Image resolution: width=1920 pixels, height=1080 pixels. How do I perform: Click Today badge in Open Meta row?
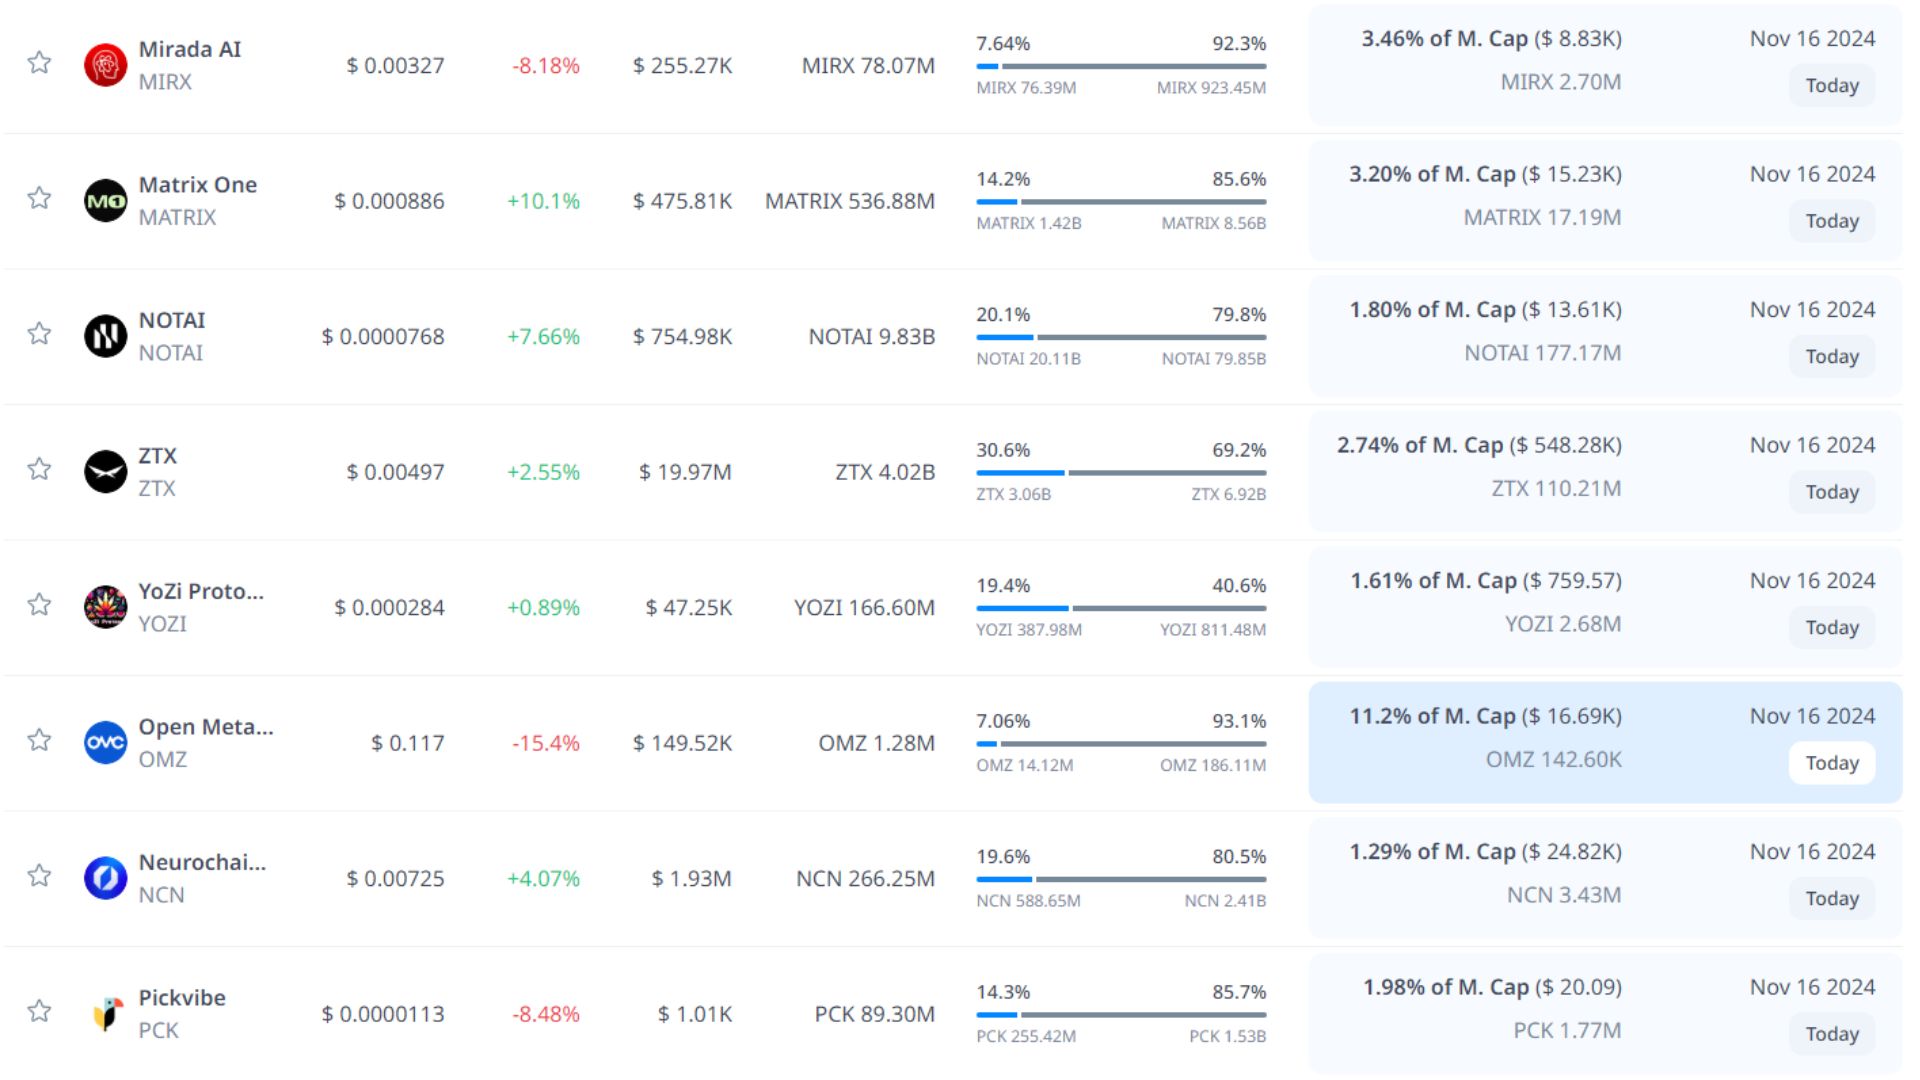(x=1831, y=763)
